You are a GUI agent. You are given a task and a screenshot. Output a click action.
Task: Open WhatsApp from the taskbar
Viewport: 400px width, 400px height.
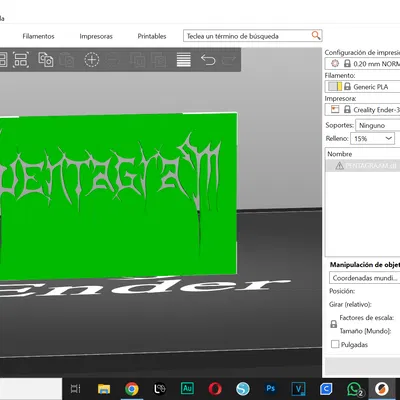click(354, 389)
